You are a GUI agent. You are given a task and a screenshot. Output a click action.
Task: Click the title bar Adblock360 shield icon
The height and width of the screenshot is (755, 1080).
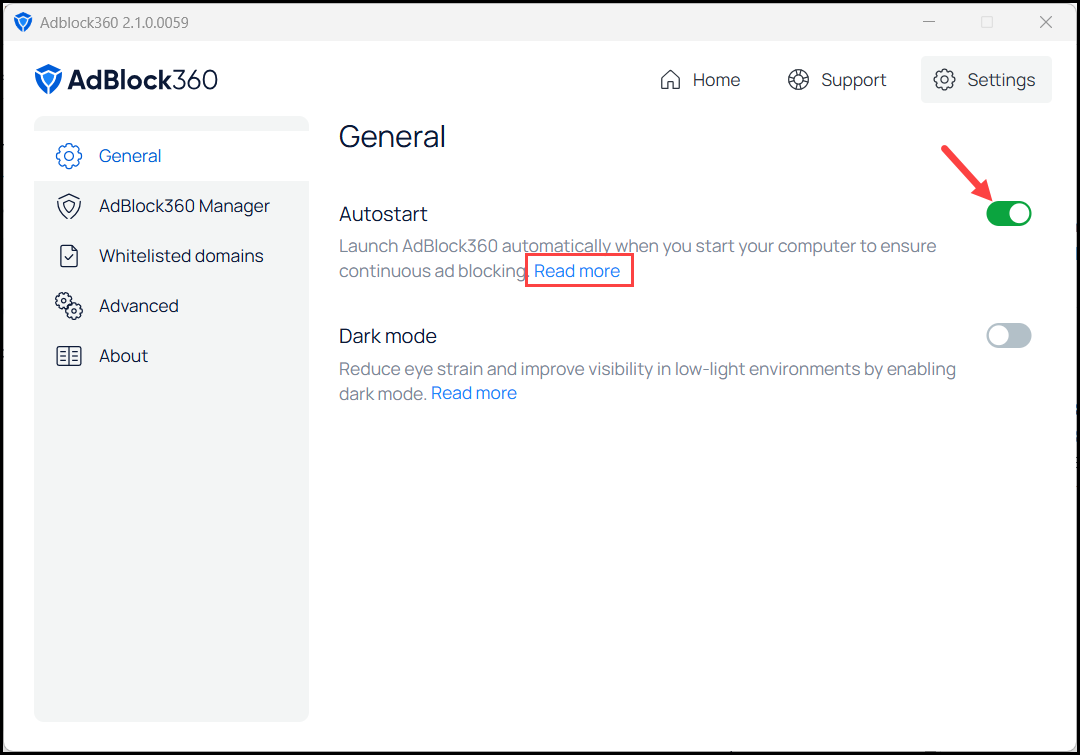[23, 22]
